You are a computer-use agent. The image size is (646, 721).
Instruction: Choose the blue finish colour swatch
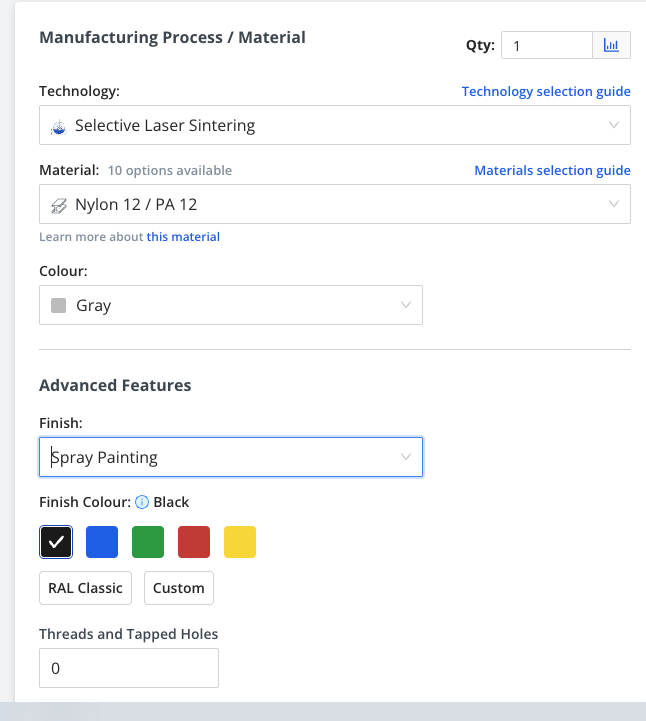102,542
